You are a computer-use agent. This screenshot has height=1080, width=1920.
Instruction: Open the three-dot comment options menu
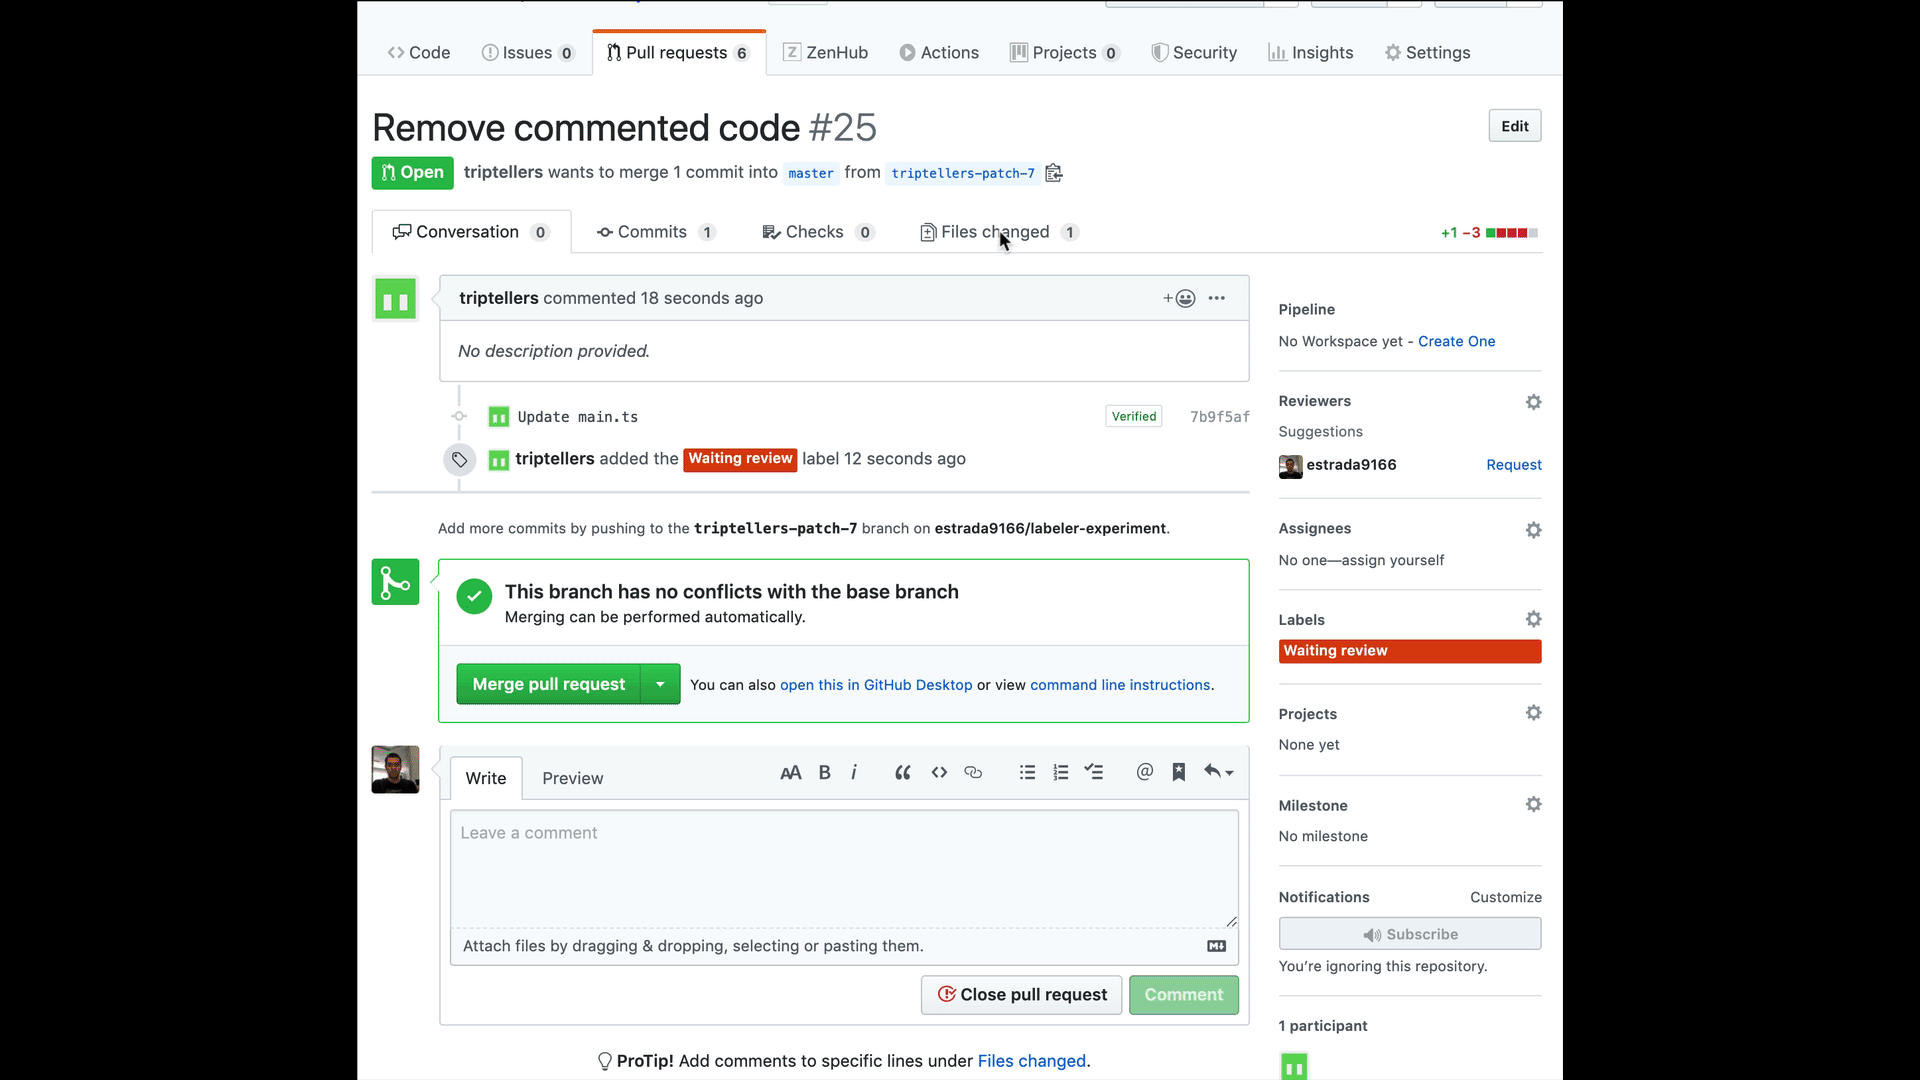click(1216, 298)
